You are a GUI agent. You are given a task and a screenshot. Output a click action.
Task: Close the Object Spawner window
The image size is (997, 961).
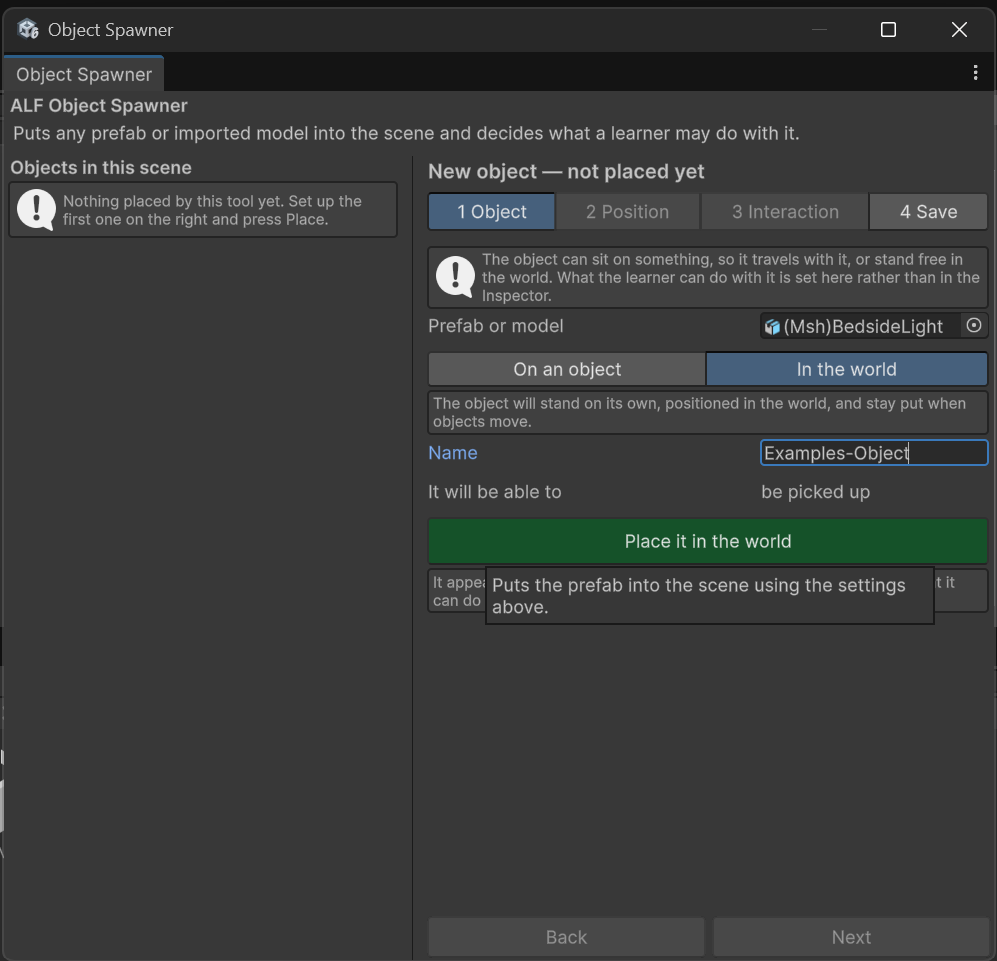click(959, 30)
